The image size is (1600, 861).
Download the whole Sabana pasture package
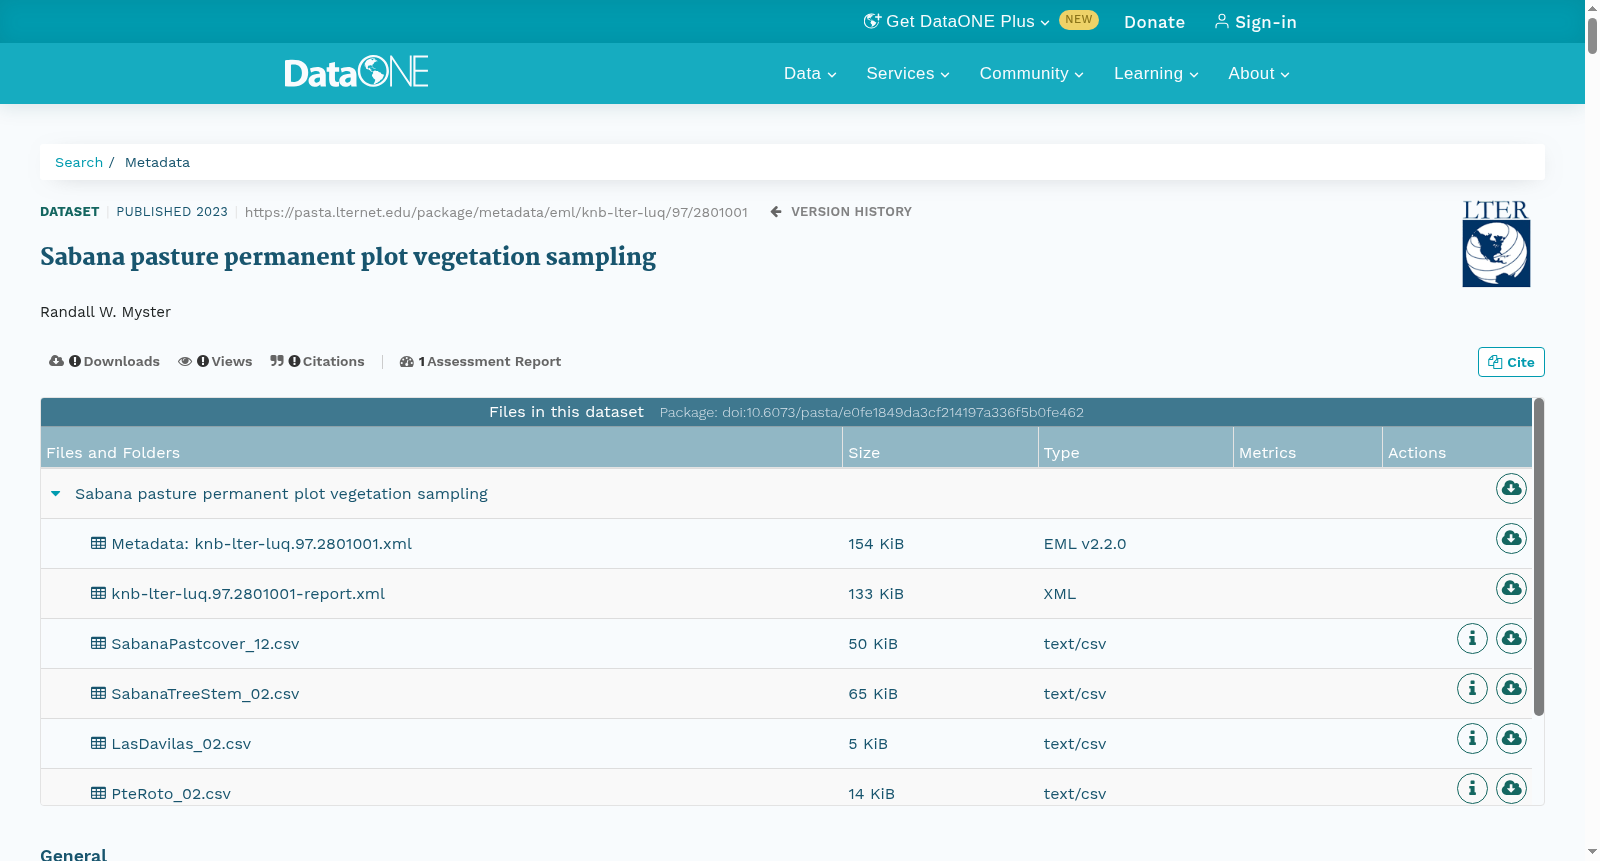[x=1511, y=488]
